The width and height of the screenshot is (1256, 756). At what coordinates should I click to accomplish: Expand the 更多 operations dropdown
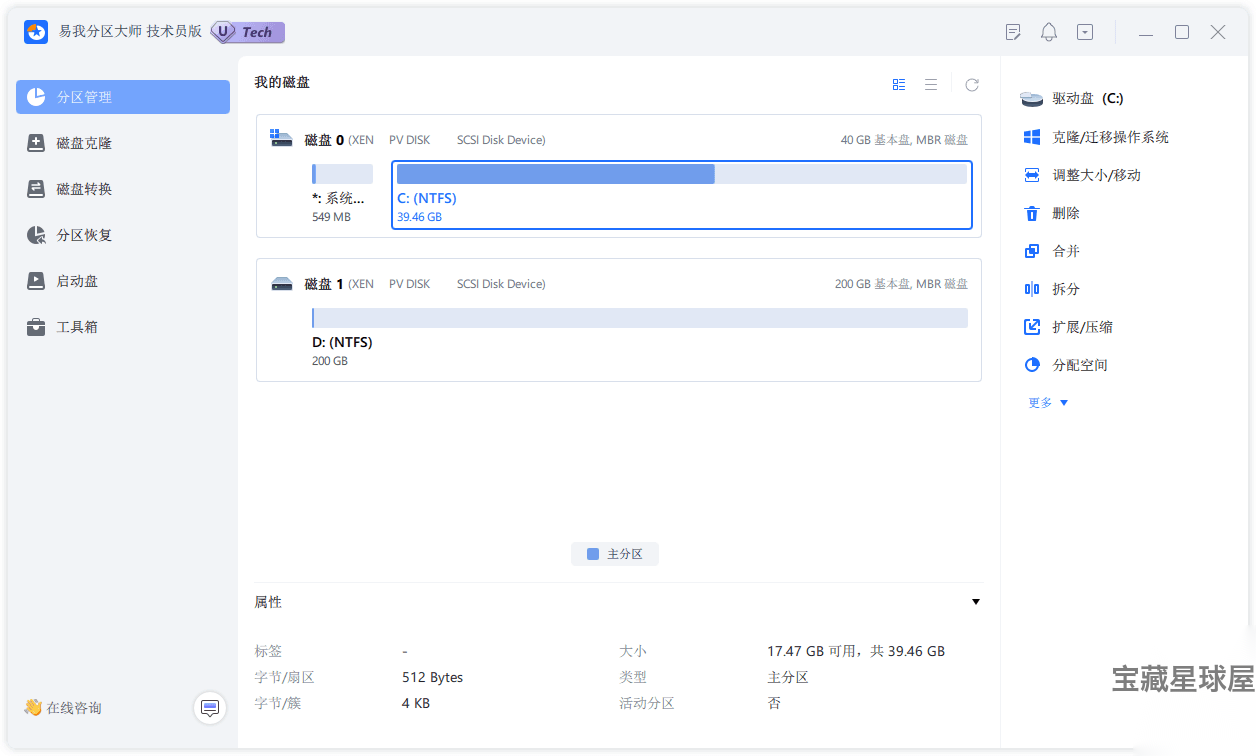pyautogui.click(x=1048, y=403)
